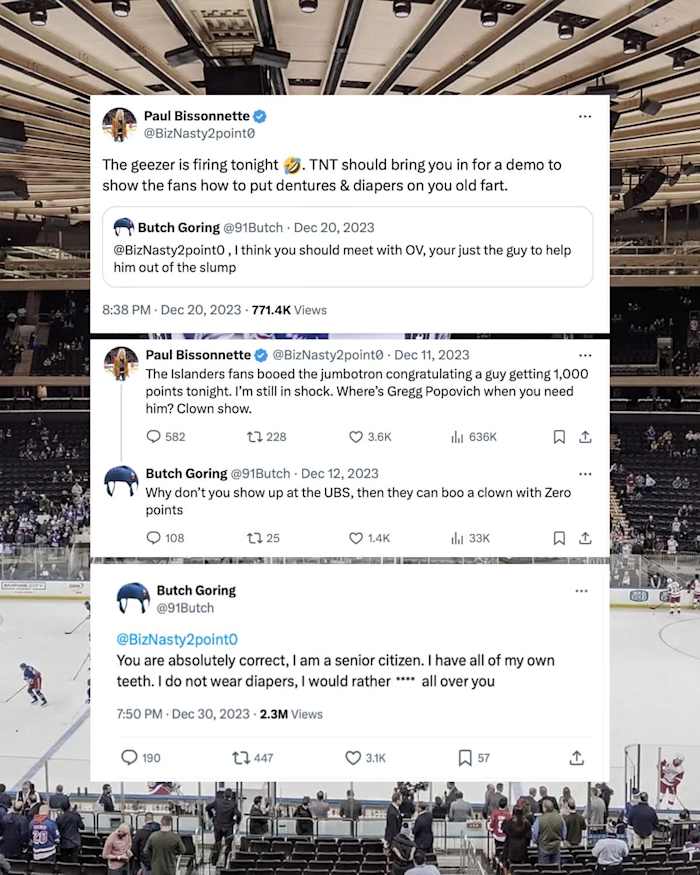Reply to the Dec 11 Islanders booing tweet
This screenshot has width=700, height=875.
coord(153,437)
